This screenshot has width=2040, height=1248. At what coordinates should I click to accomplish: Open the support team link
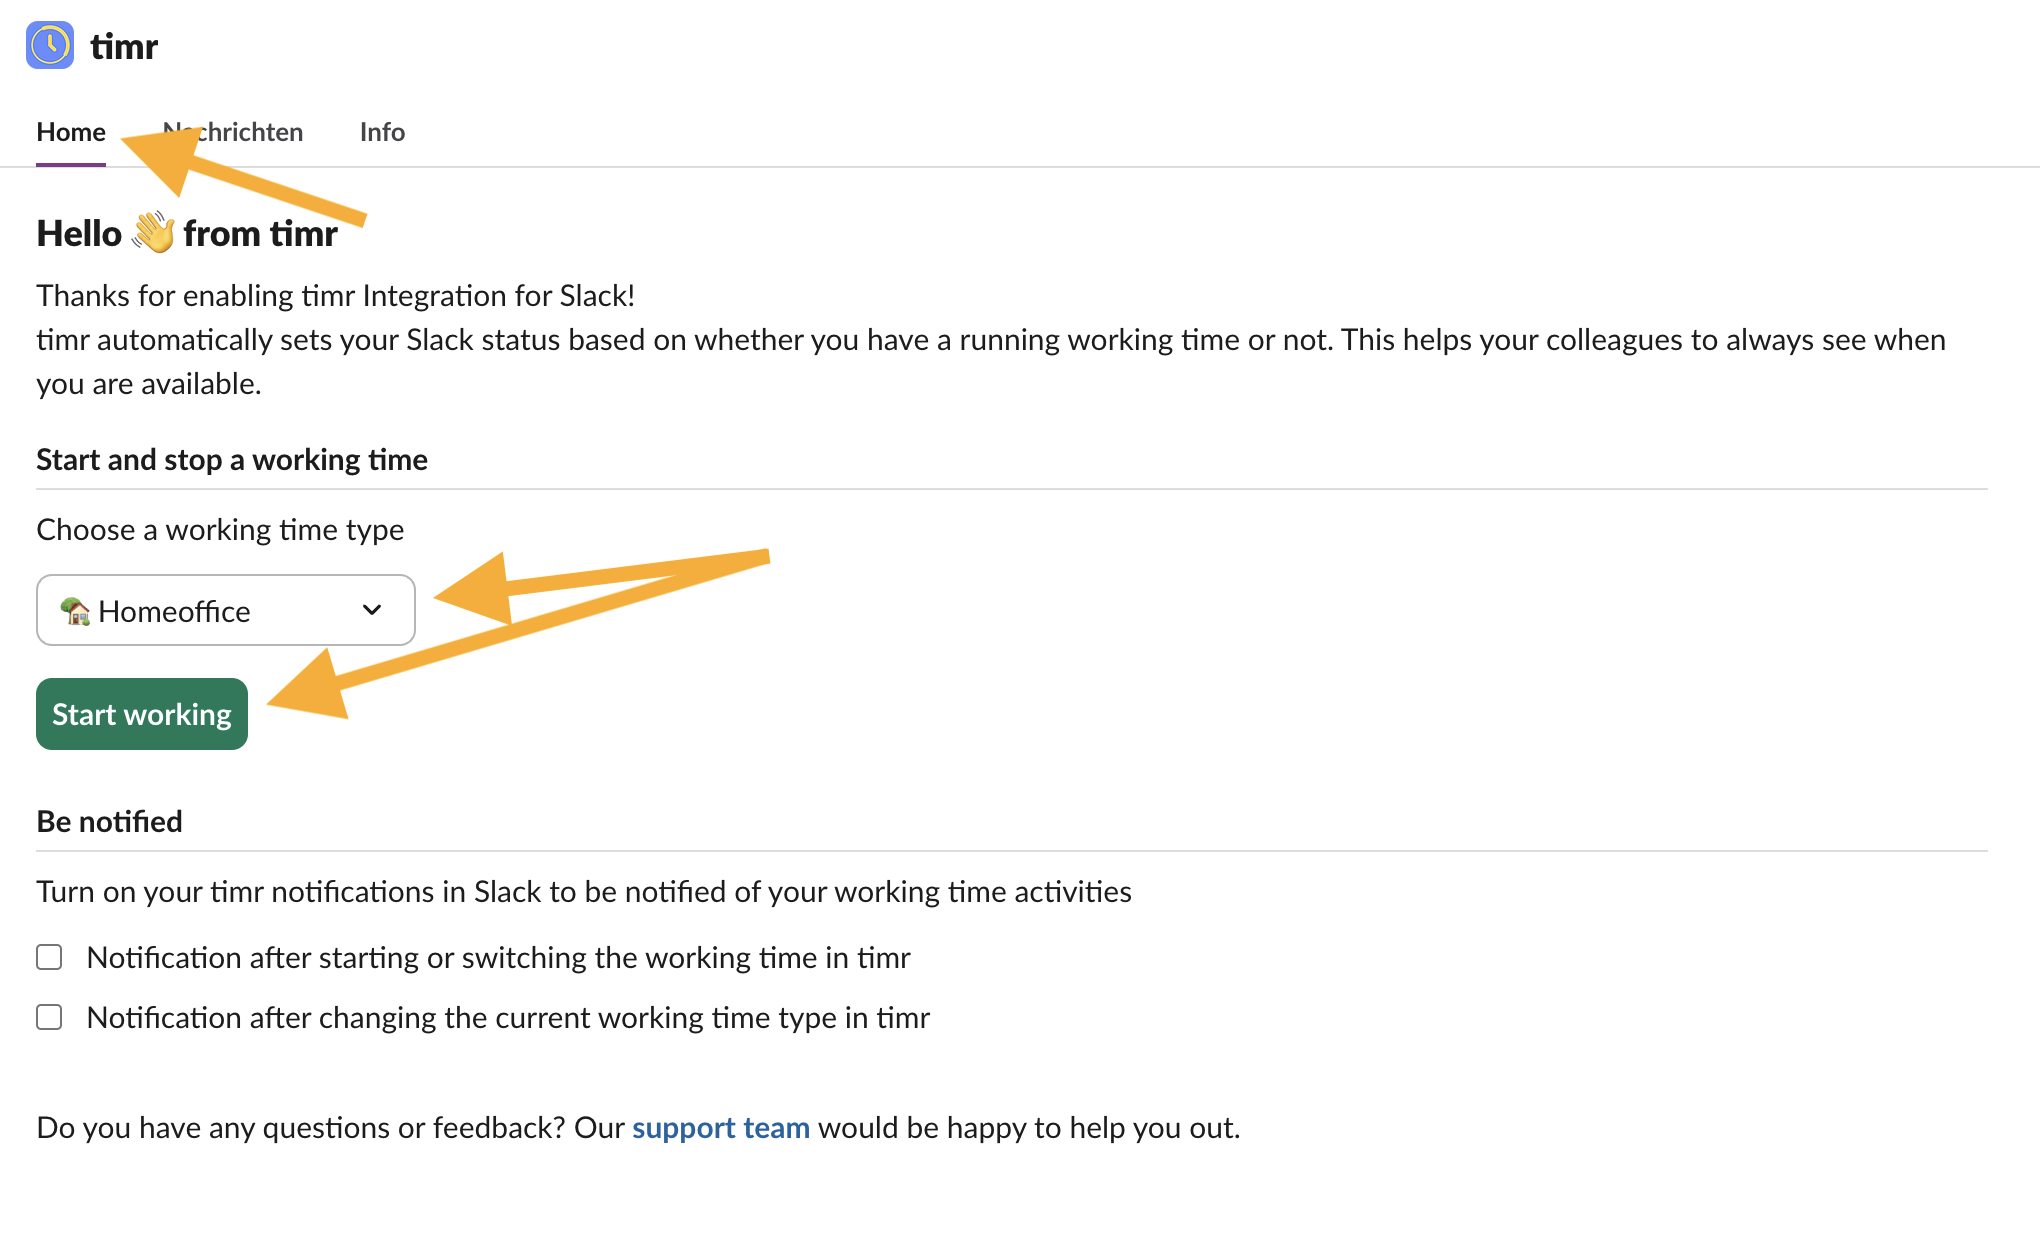[721, 1127]
